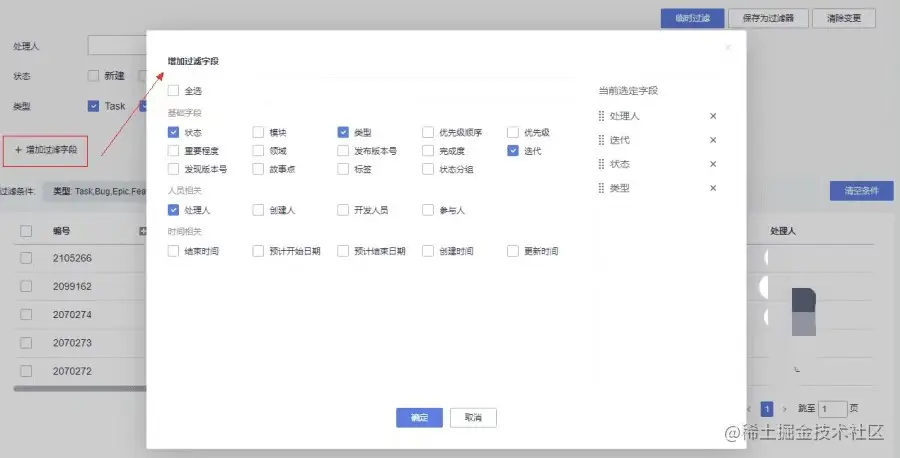Click page number 1 in pagination

point(767,409)
